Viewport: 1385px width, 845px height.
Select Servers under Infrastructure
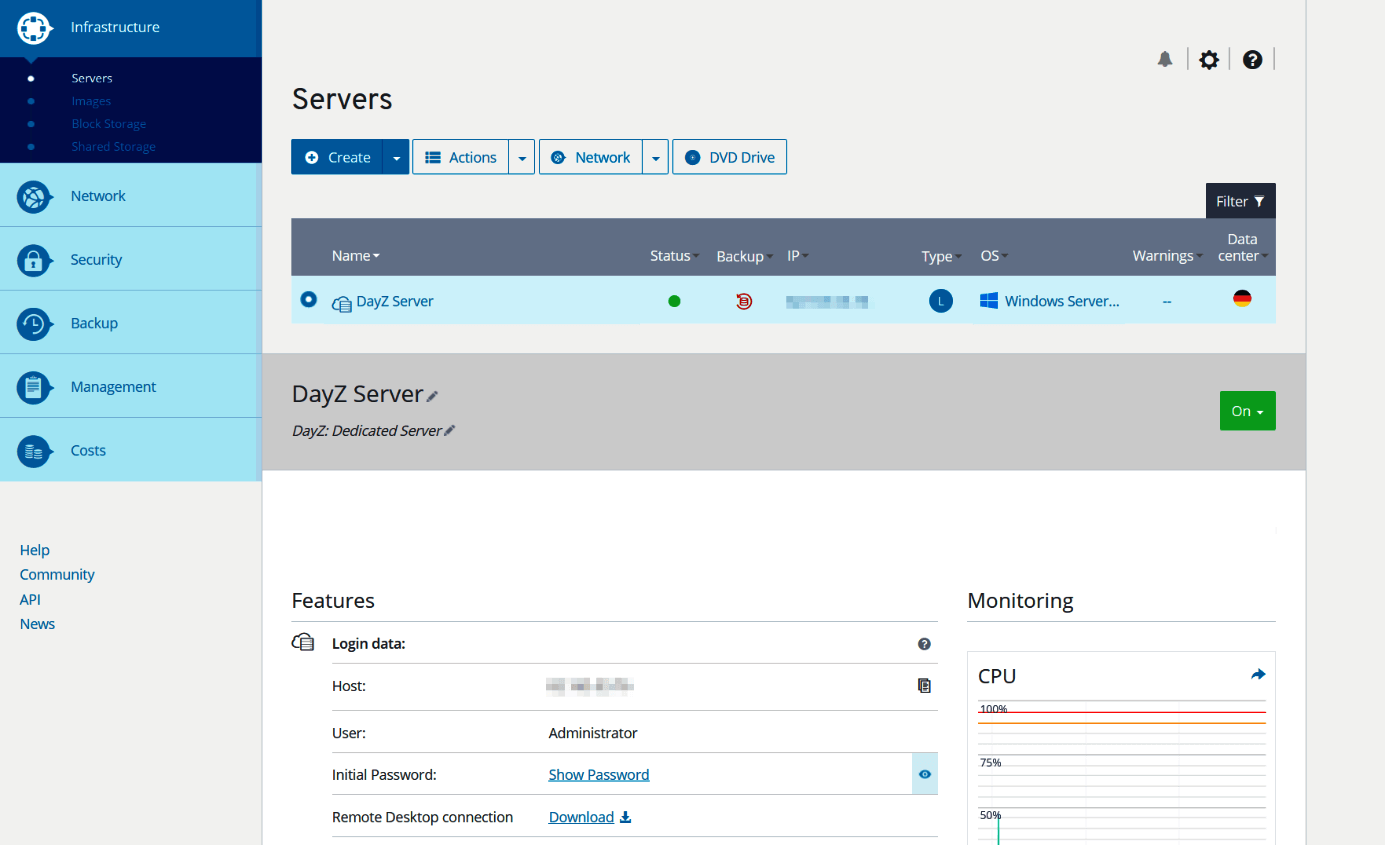tap(91, 77)
